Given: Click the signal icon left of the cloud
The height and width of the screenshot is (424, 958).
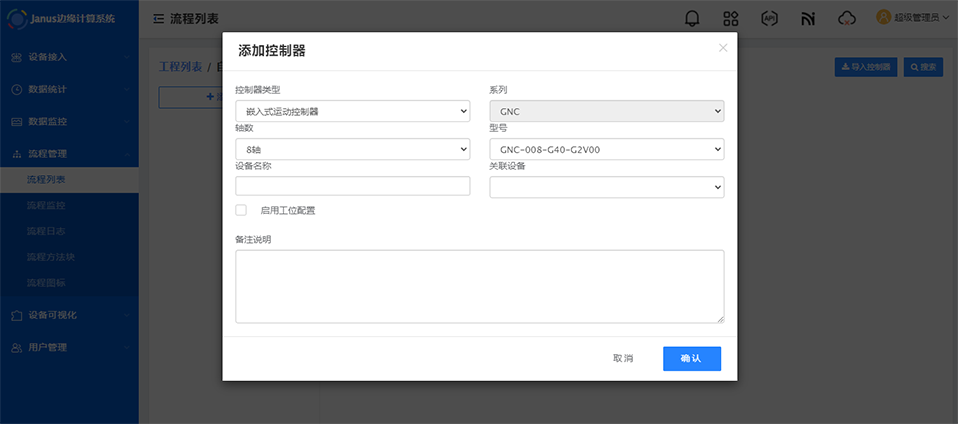Looking at the screenshot, I should [808, 18].
